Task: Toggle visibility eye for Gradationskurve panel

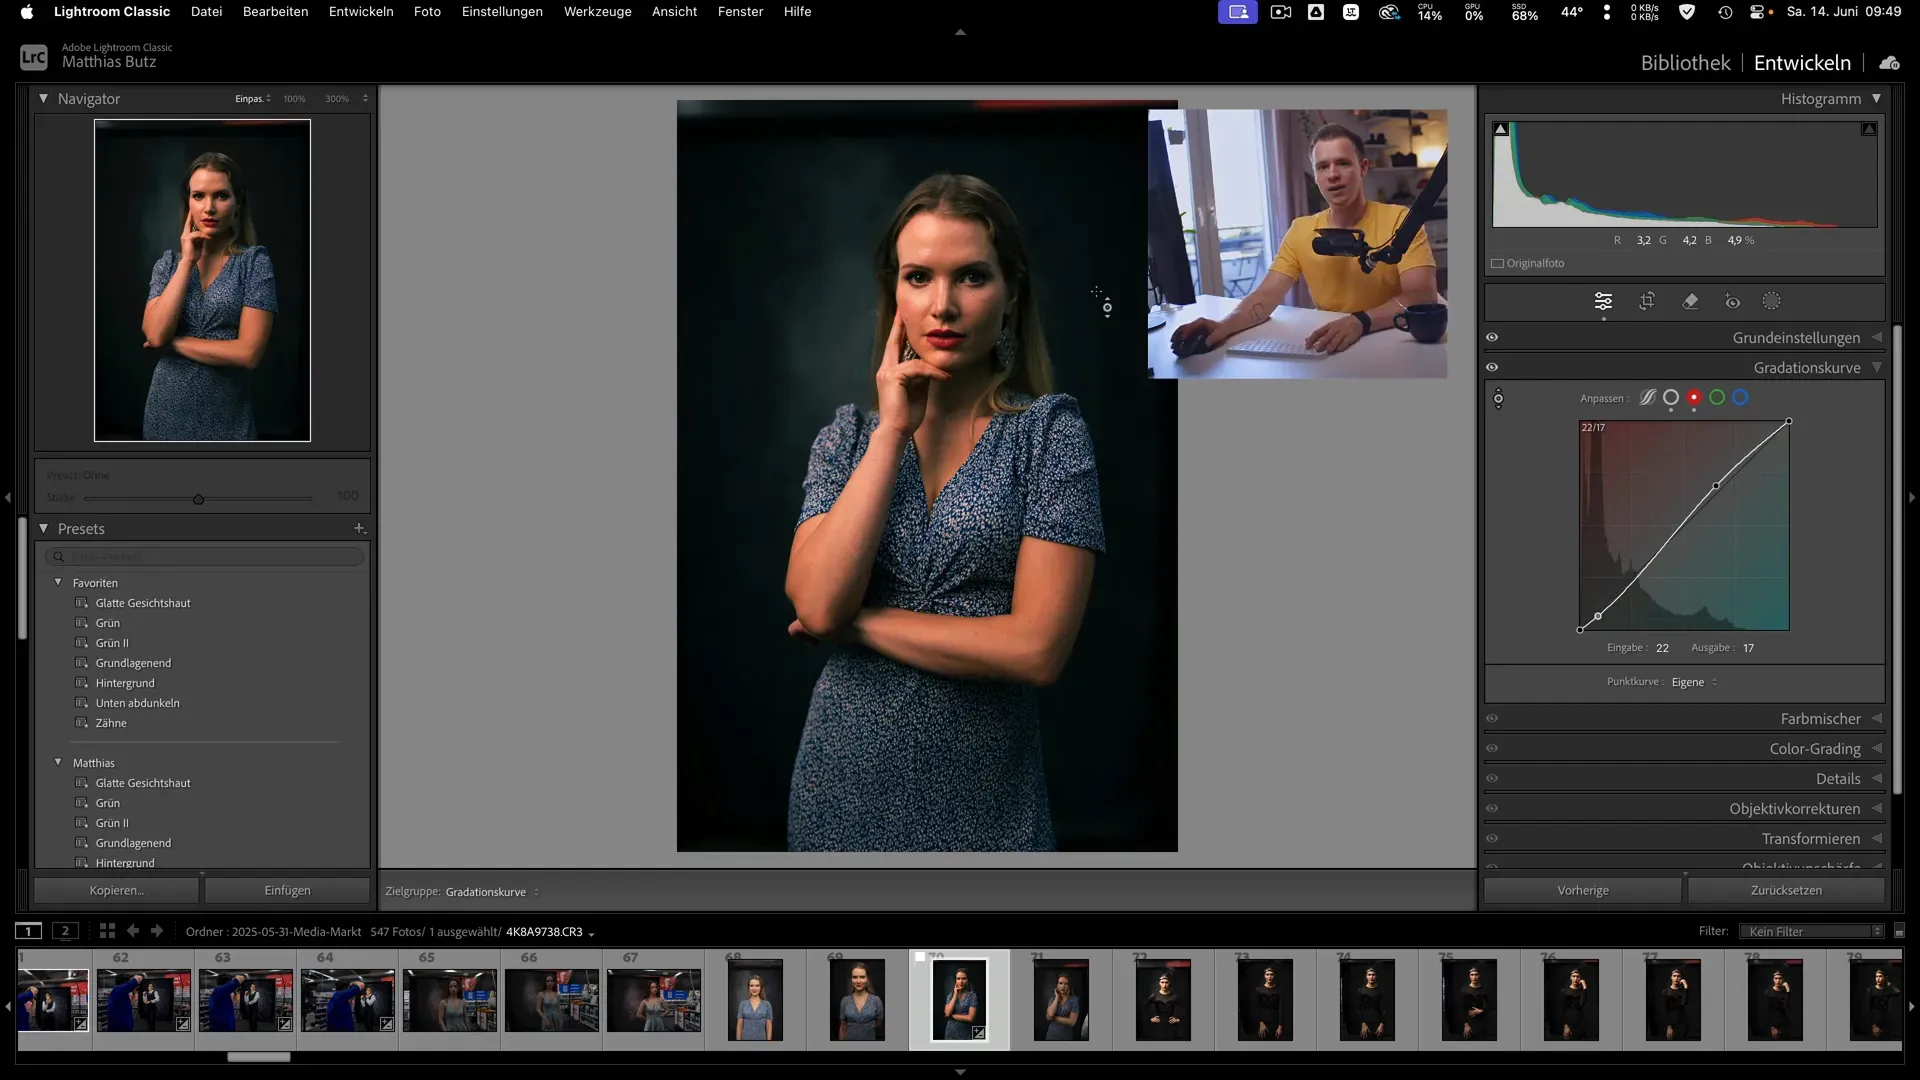Action: pyautogui.click(x=1492, y=368)
